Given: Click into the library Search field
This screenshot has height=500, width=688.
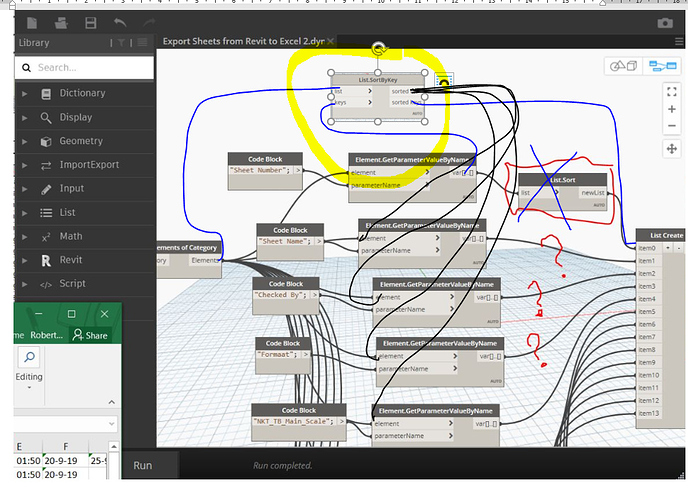Looking at the screenshot, I should 84,68.
